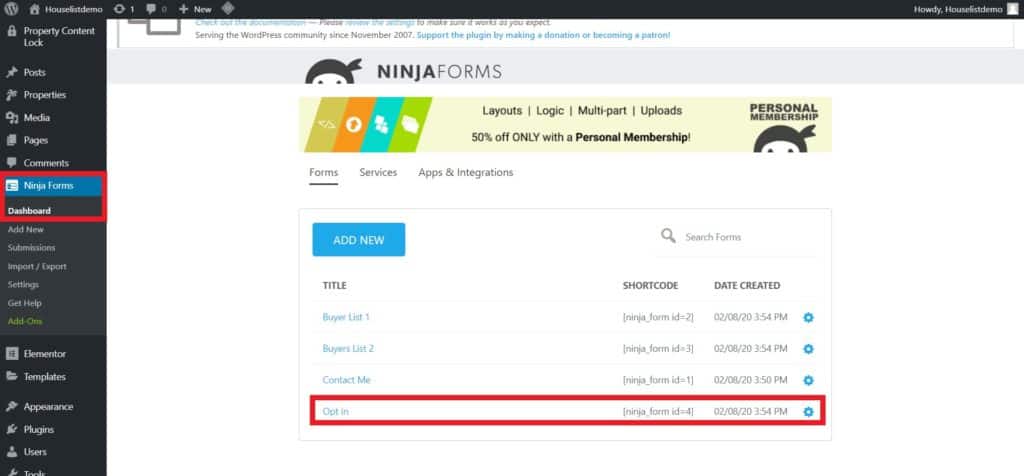Open gear settings for Buyer List 1
The height and width of the screenshot is (476, 1024).
(x=808, y=318)
